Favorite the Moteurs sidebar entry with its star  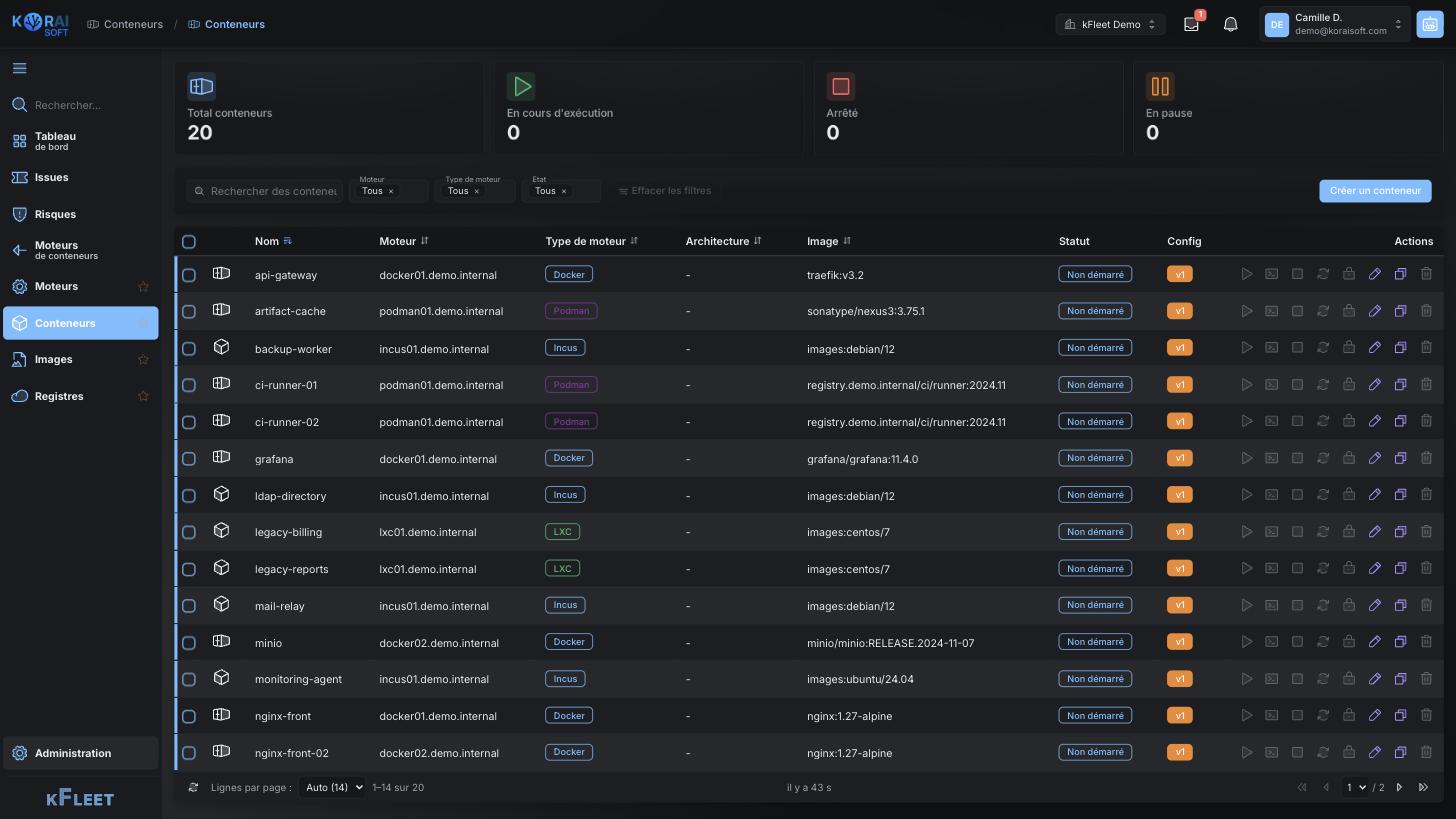[x=143, y=287]
